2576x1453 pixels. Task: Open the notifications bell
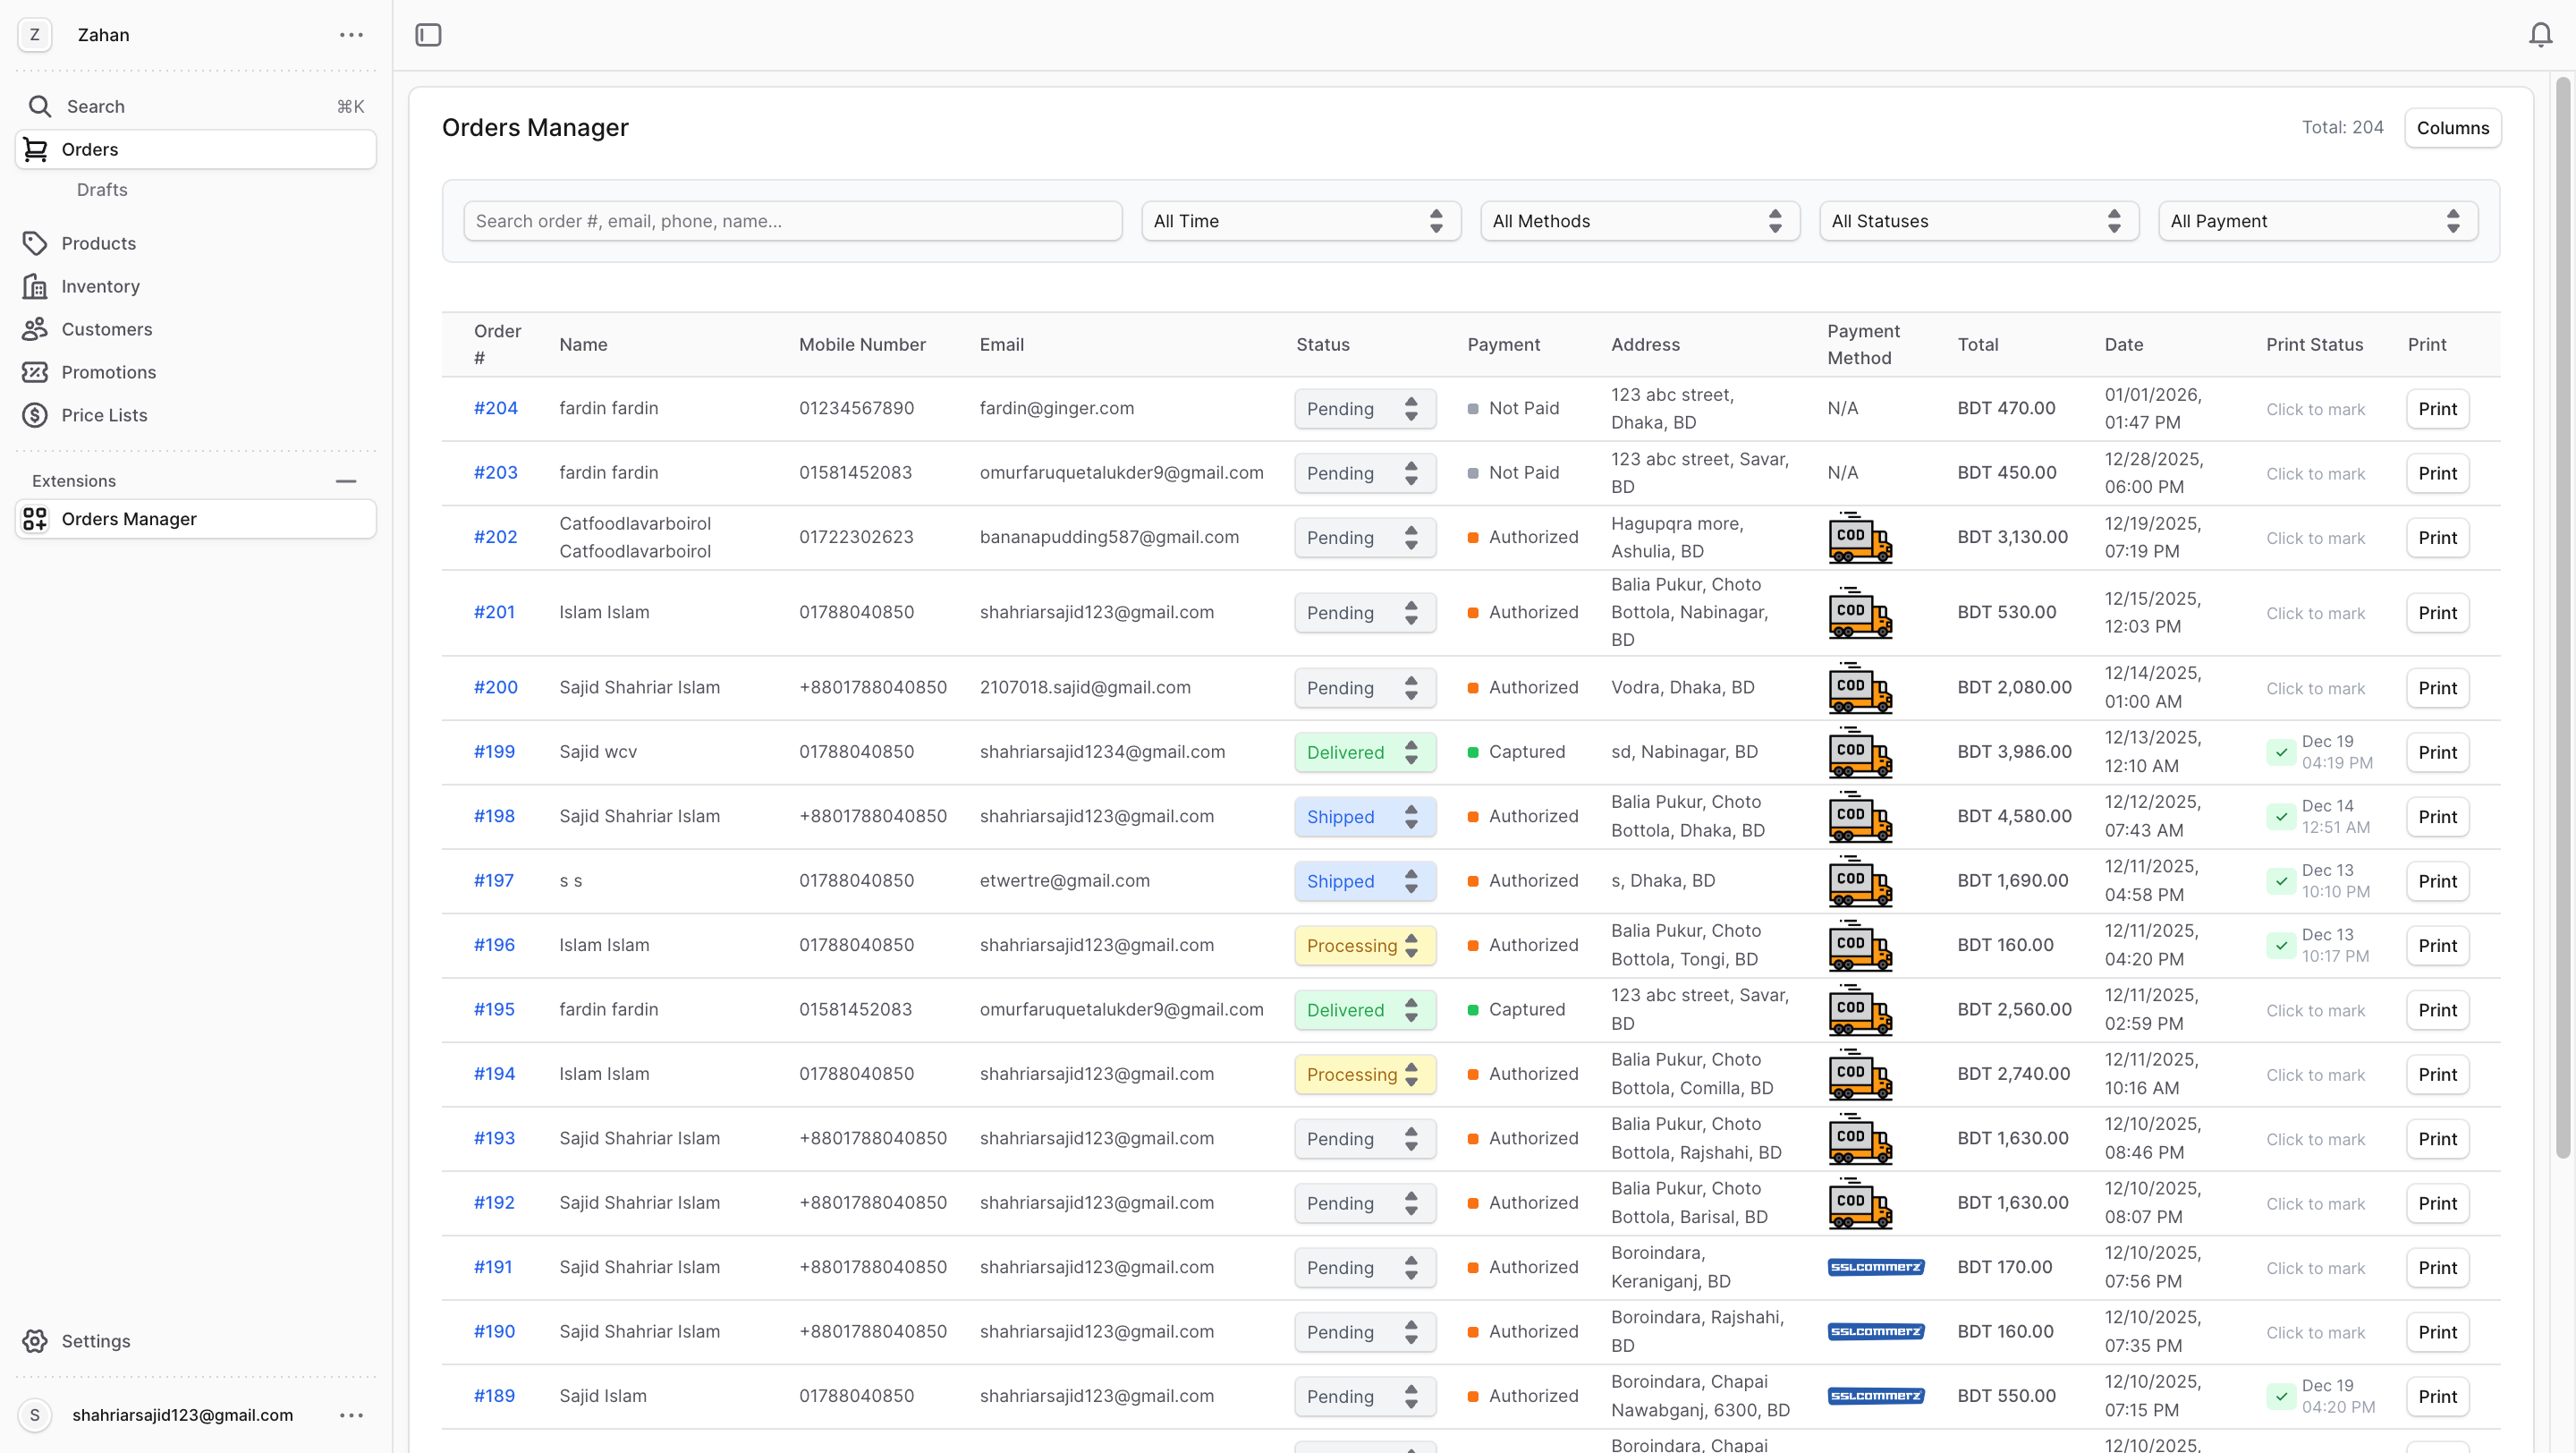click(x=2540, y=35)
